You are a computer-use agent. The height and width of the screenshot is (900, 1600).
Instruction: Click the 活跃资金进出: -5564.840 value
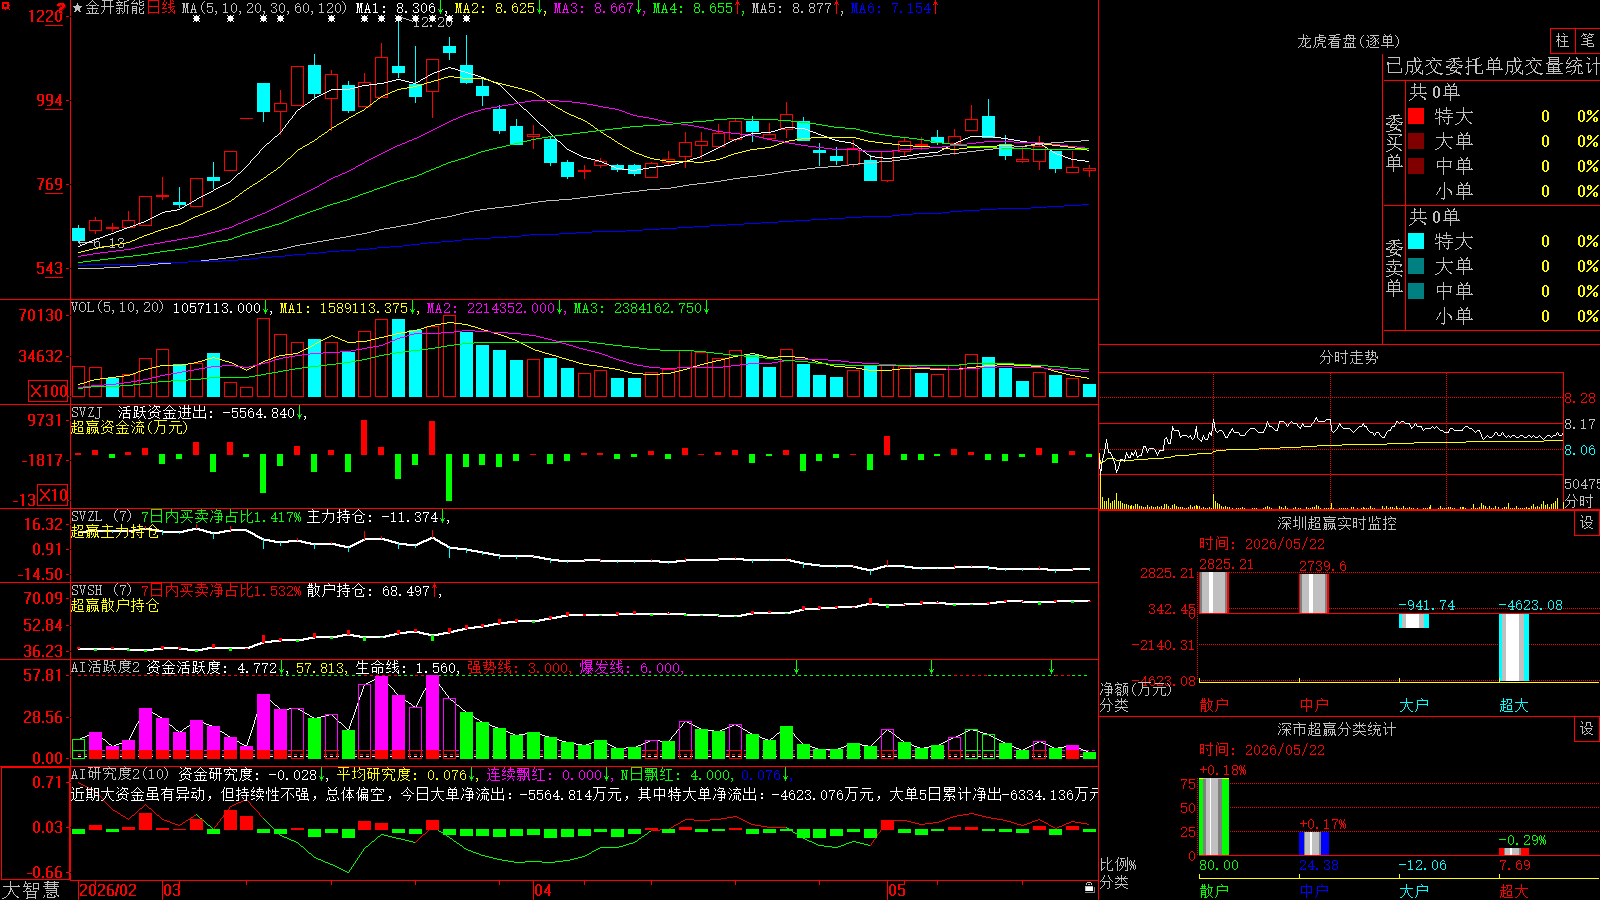[212, 412]
